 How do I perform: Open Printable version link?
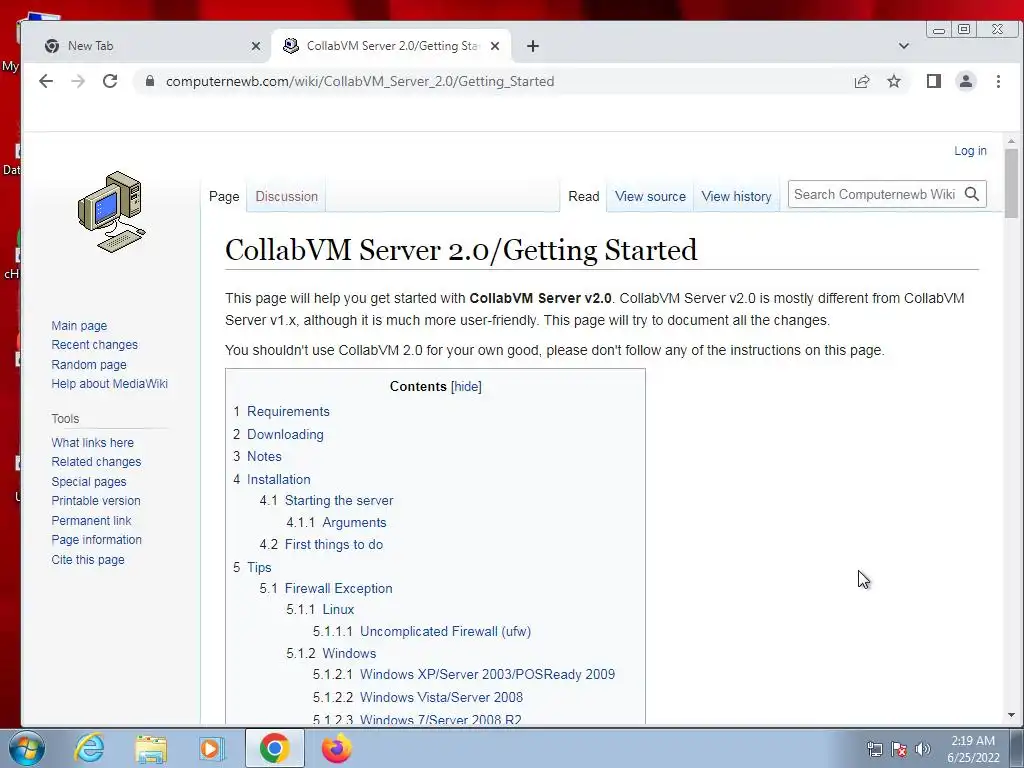96,501
